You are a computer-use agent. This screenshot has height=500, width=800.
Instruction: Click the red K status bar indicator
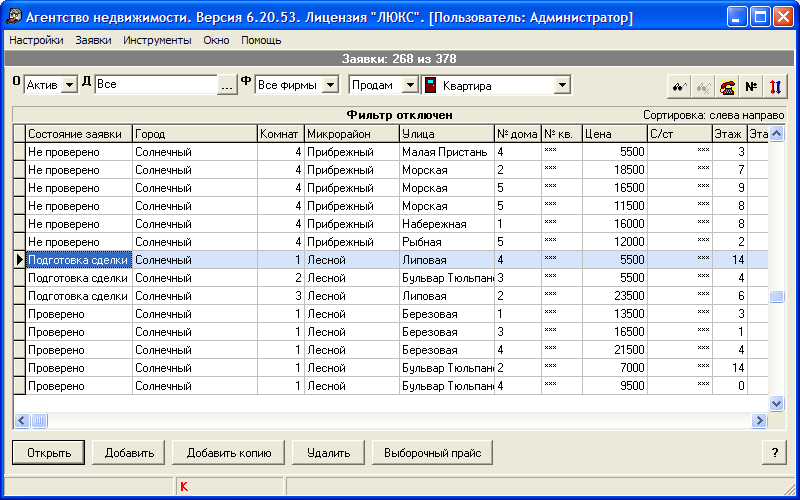click(x=184, y=487)
